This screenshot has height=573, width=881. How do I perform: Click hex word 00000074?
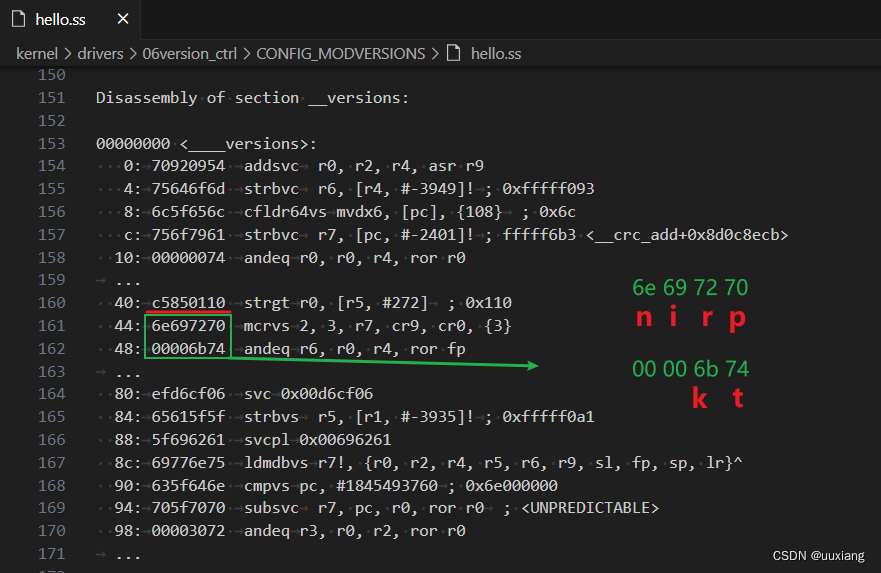coord(188,258)
